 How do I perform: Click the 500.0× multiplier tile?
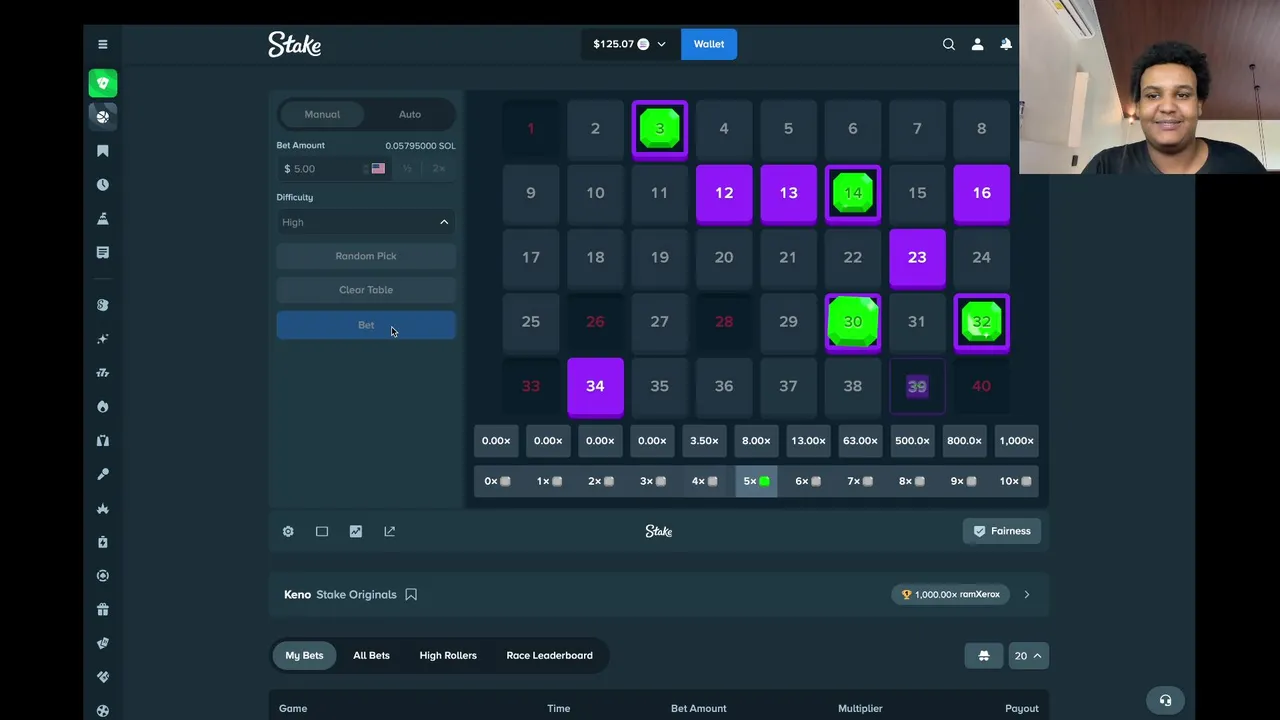point(912,441)
